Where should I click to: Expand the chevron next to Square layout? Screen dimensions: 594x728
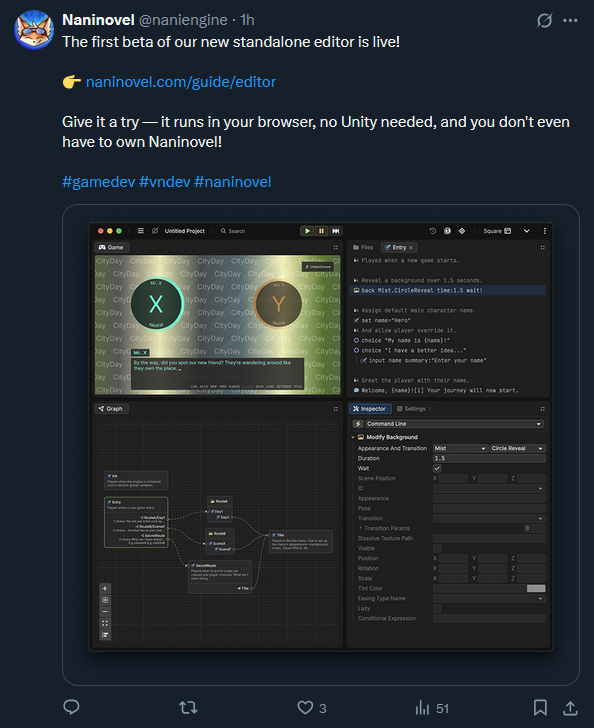pyautogui.click(x=526, y=231)
